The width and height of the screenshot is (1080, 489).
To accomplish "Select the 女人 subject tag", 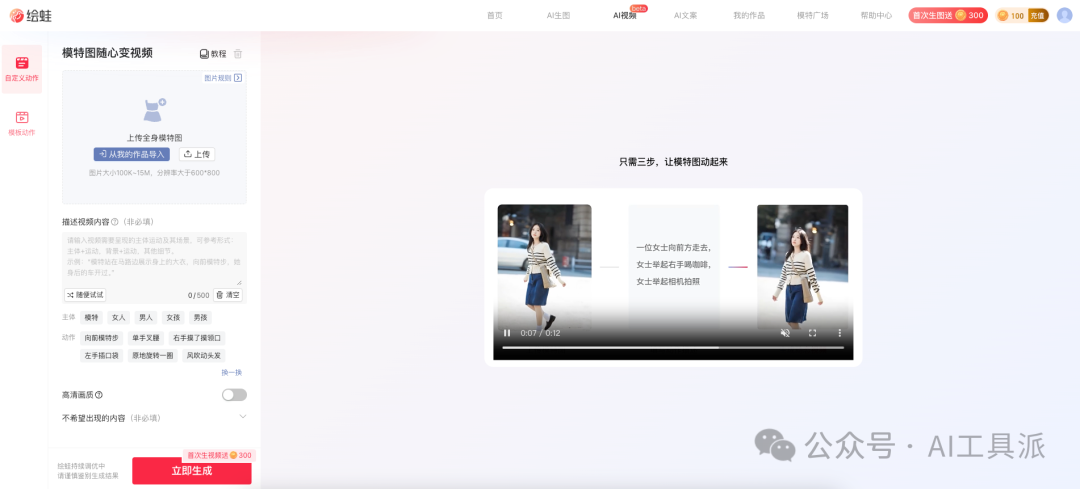I will click(x=118, y=318).
